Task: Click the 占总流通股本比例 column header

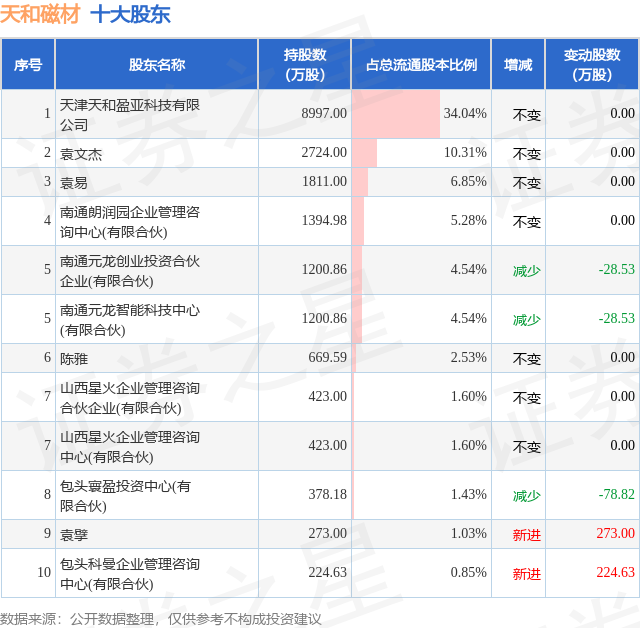Action: pyautogui.click(x=421, y=64)
